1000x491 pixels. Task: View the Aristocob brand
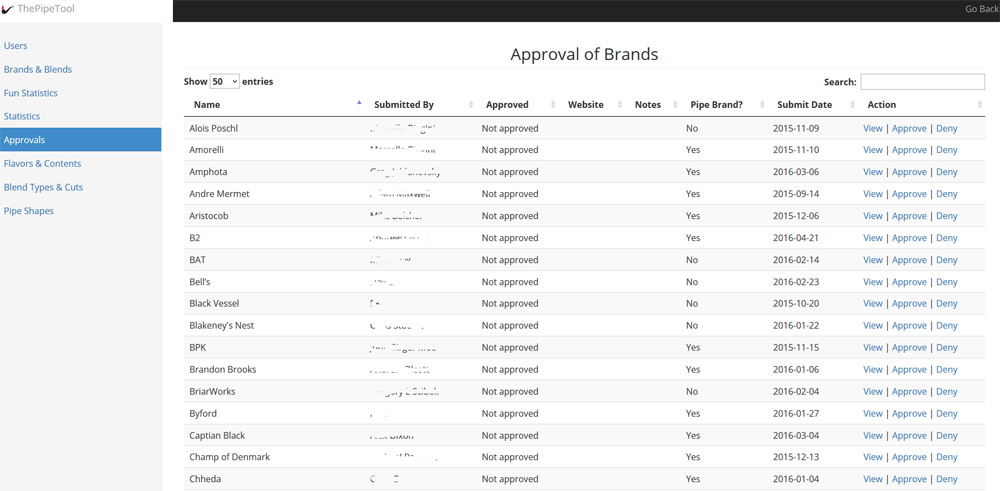click(x=872, y=216)
